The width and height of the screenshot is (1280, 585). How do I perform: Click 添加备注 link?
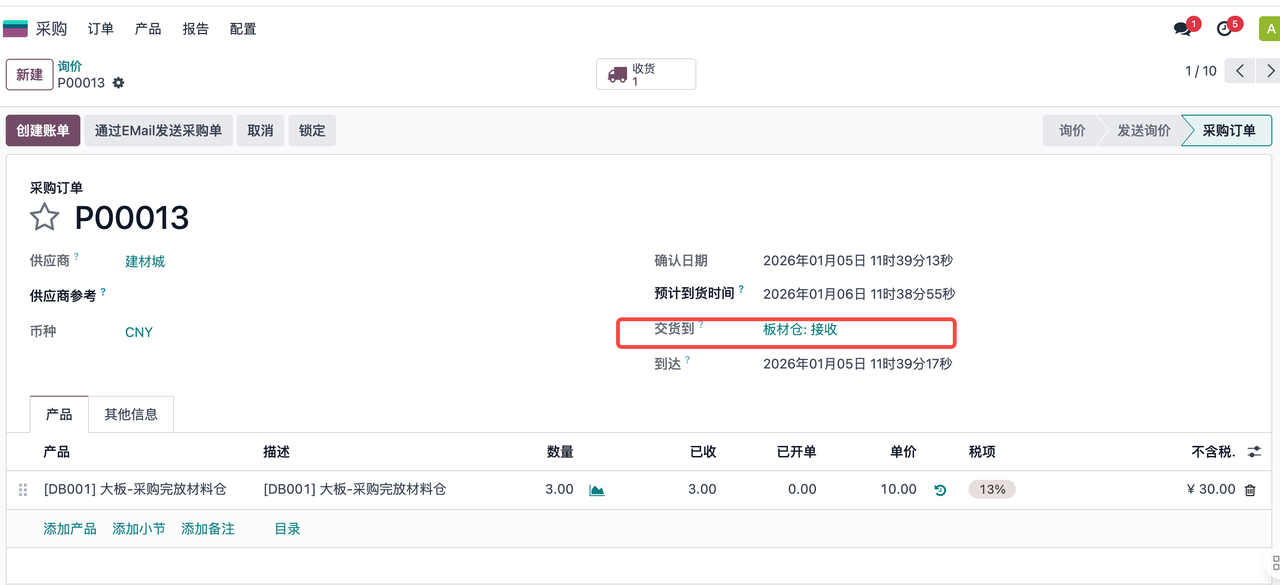(208, 529)
